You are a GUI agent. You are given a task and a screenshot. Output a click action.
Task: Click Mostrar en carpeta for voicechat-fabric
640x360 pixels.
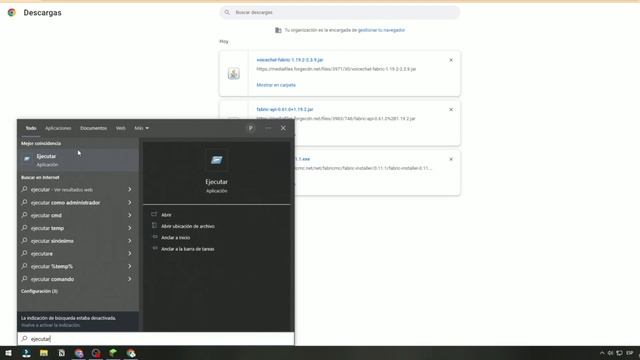(x=276, y=85)
